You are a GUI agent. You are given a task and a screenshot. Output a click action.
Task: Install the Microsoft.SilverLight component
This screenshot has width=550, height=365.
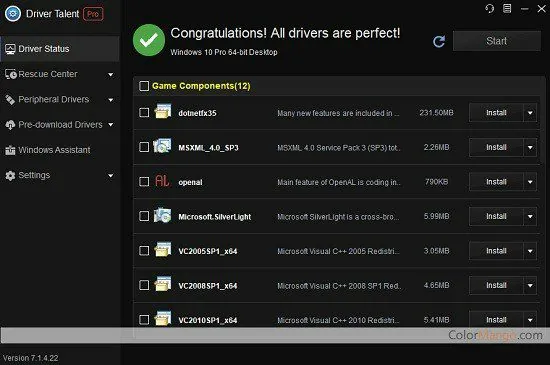496,216
